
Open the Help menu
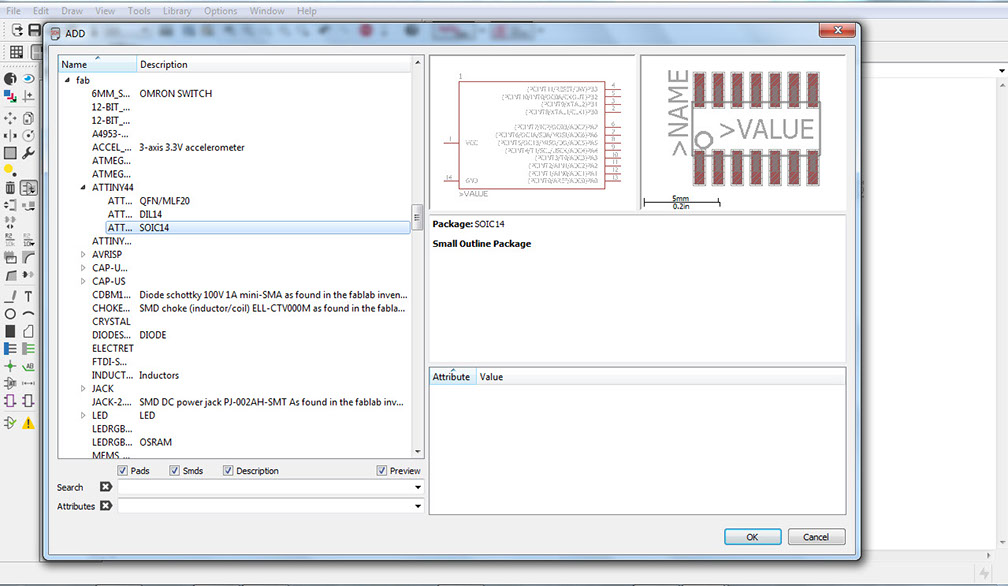coord(307,11)
